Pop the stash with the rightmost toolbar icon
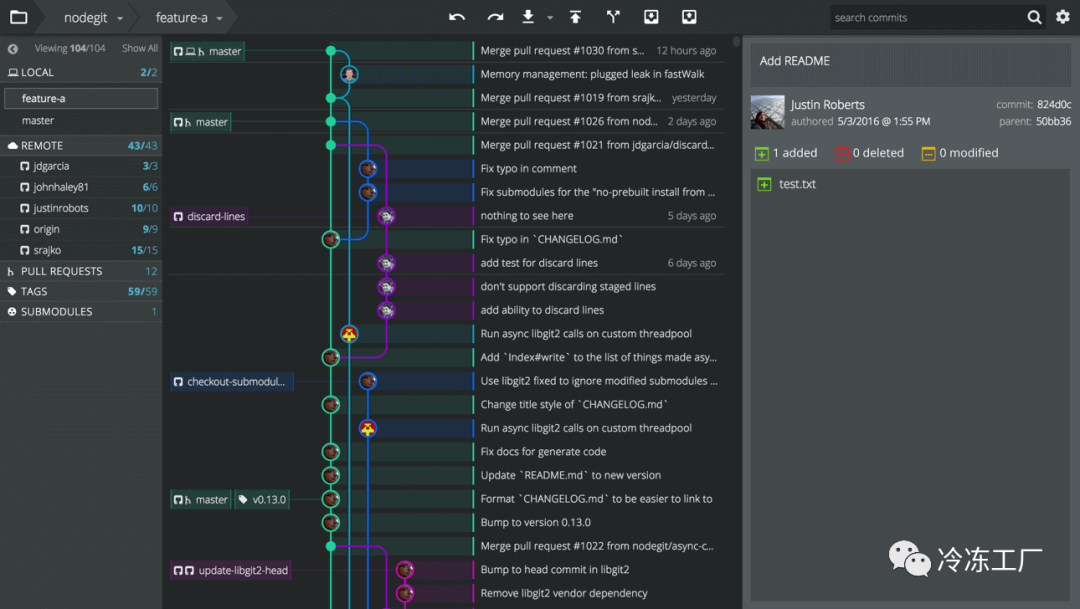Viewport: 1080px width, 609px height. click(x=689, y=17)
